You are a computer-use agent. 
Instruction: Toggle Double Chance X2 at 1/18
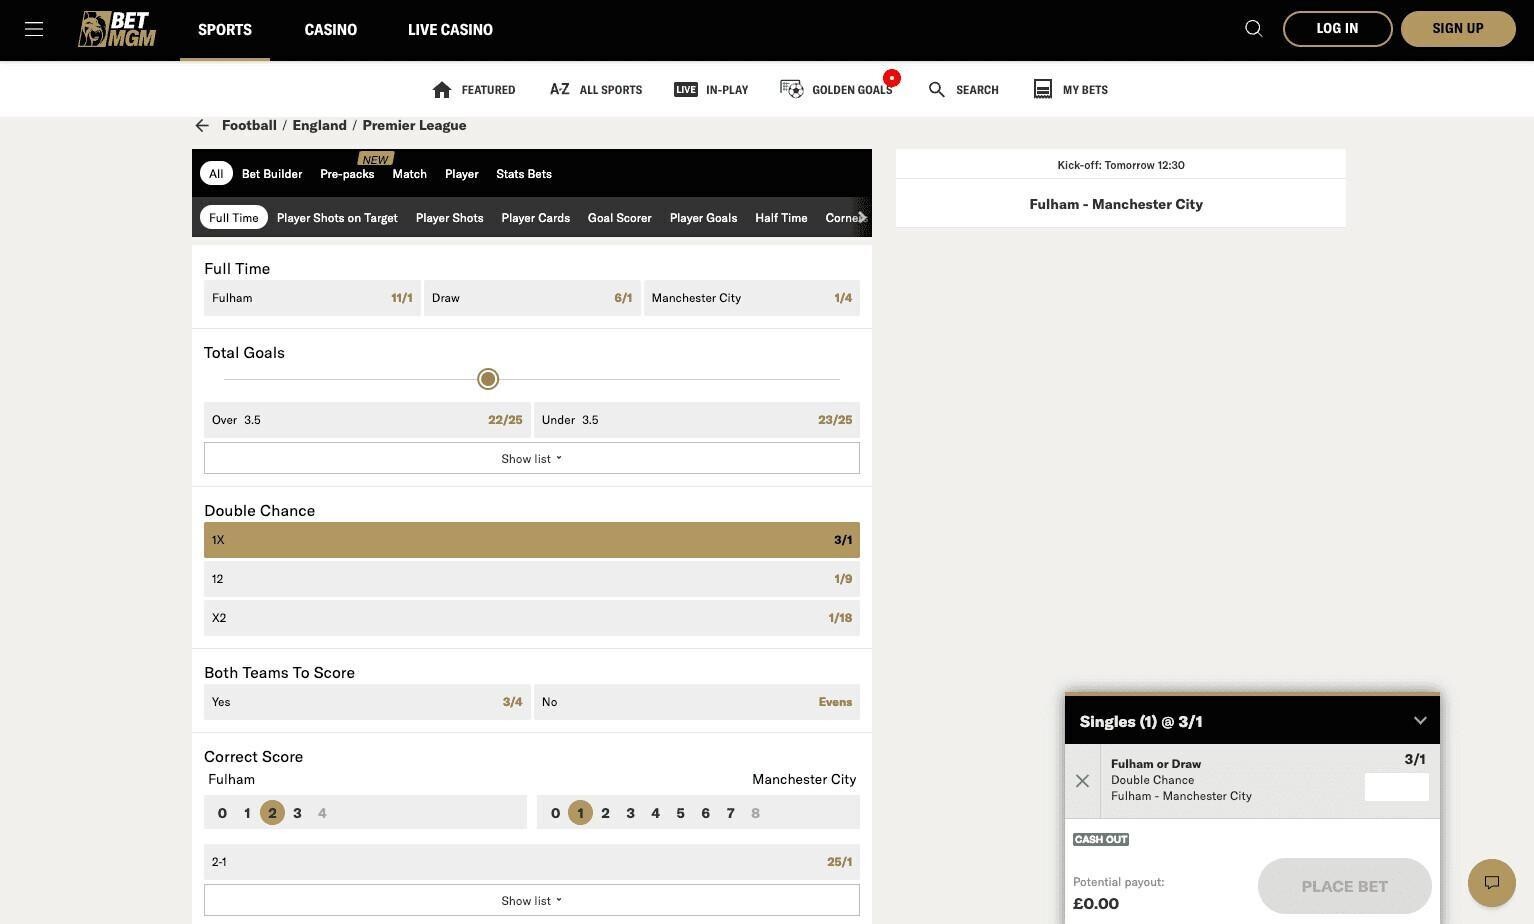[x=532, y=618]
